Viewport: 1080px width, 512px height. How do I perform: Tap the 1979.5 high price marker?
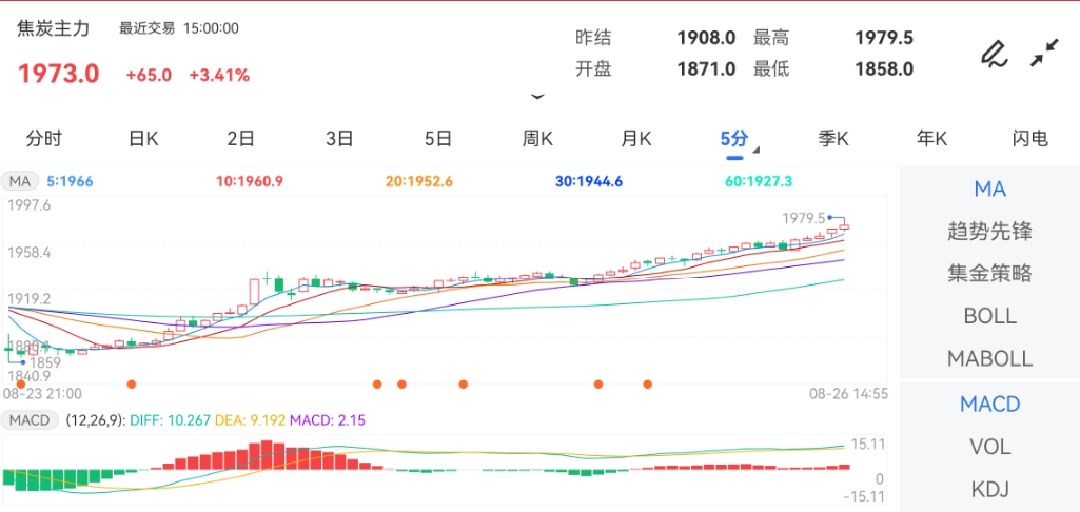tap(806, 217)
